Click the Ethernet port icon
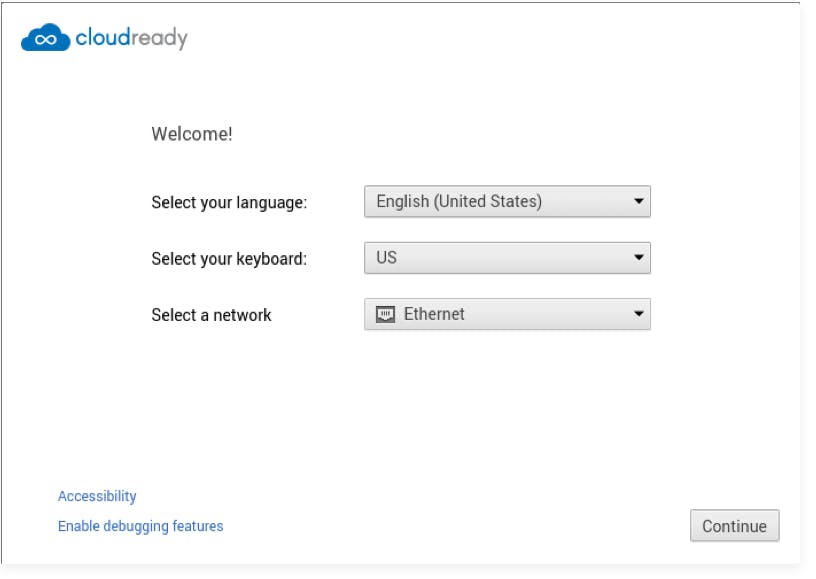Viewport: 816px width, 579px height. coord(386,314)
